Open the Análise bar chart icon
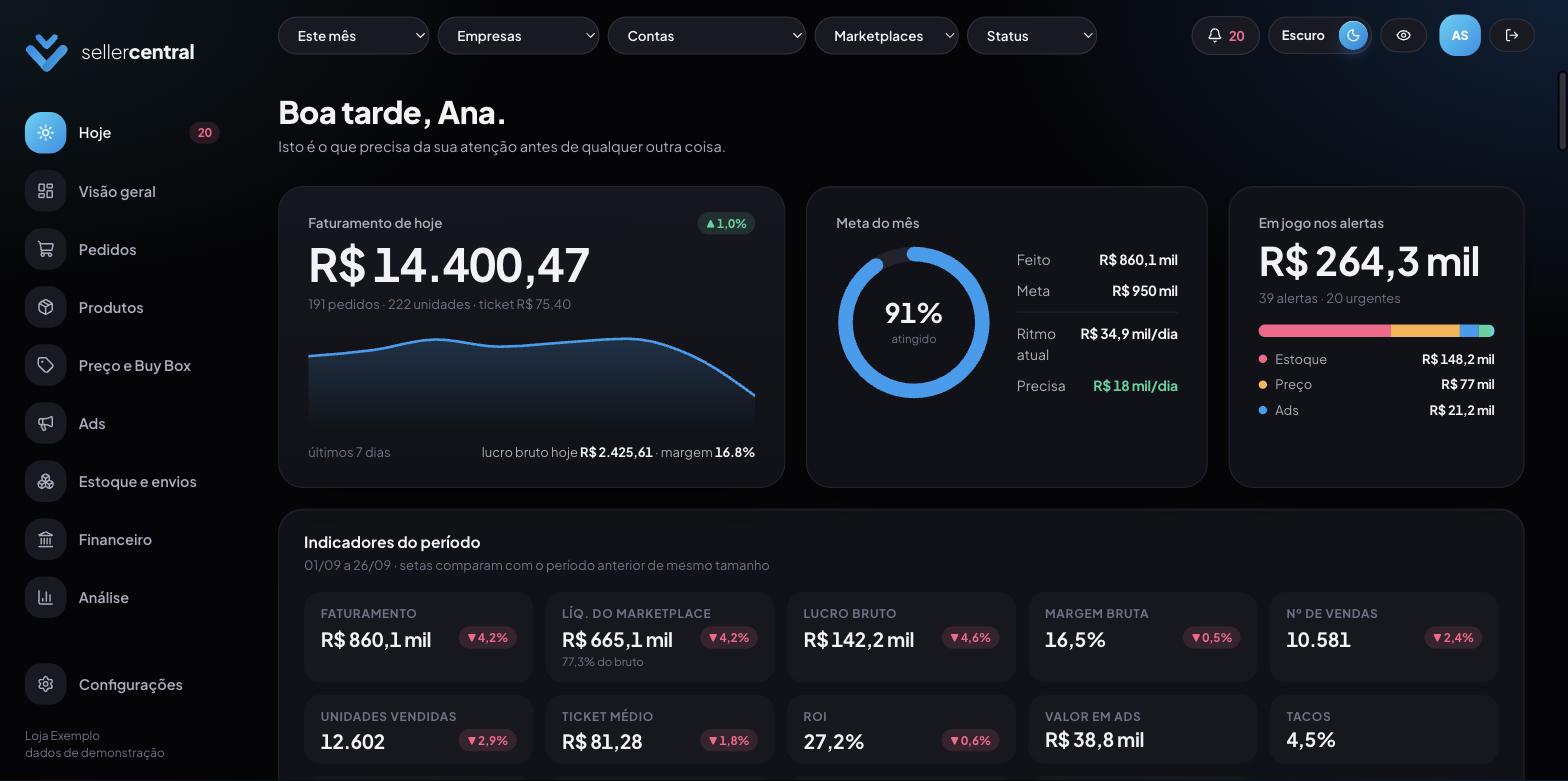 coord(45,597)
